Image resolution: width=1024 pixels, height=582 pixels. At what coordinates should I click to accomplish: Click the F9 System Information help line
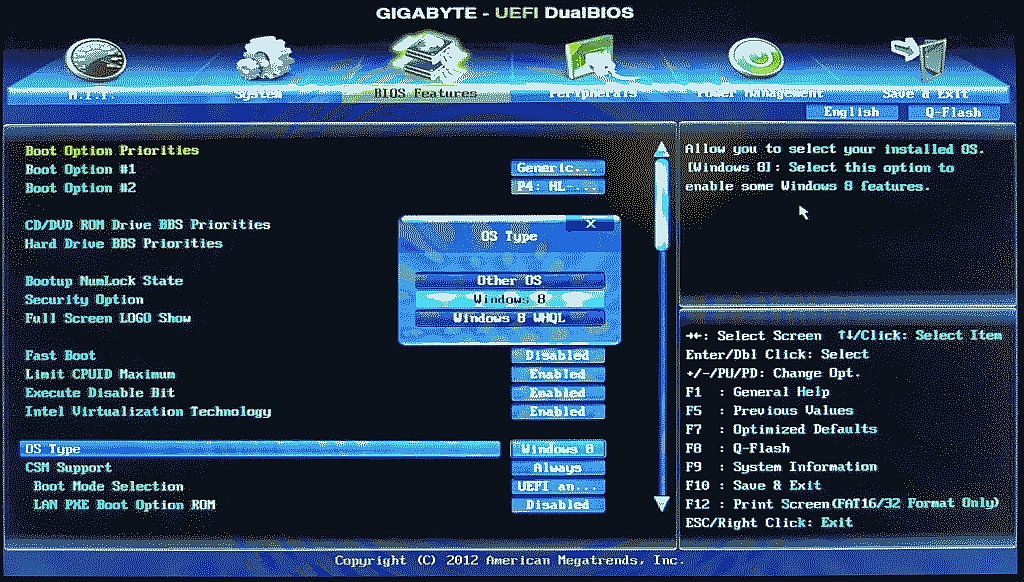pos(781,467)
